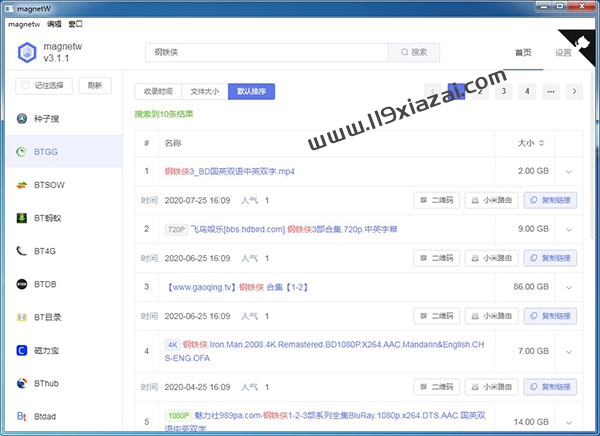Click 复制链接 under 9.00 GB result
The height and width of the screenshot is (436, 600).
(550, 258)
